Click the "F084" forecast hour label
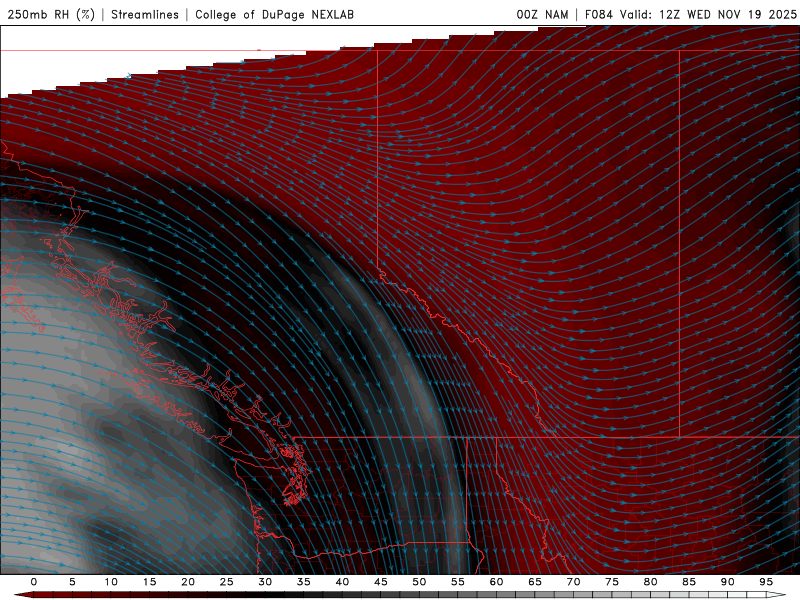 coord(598,14)
